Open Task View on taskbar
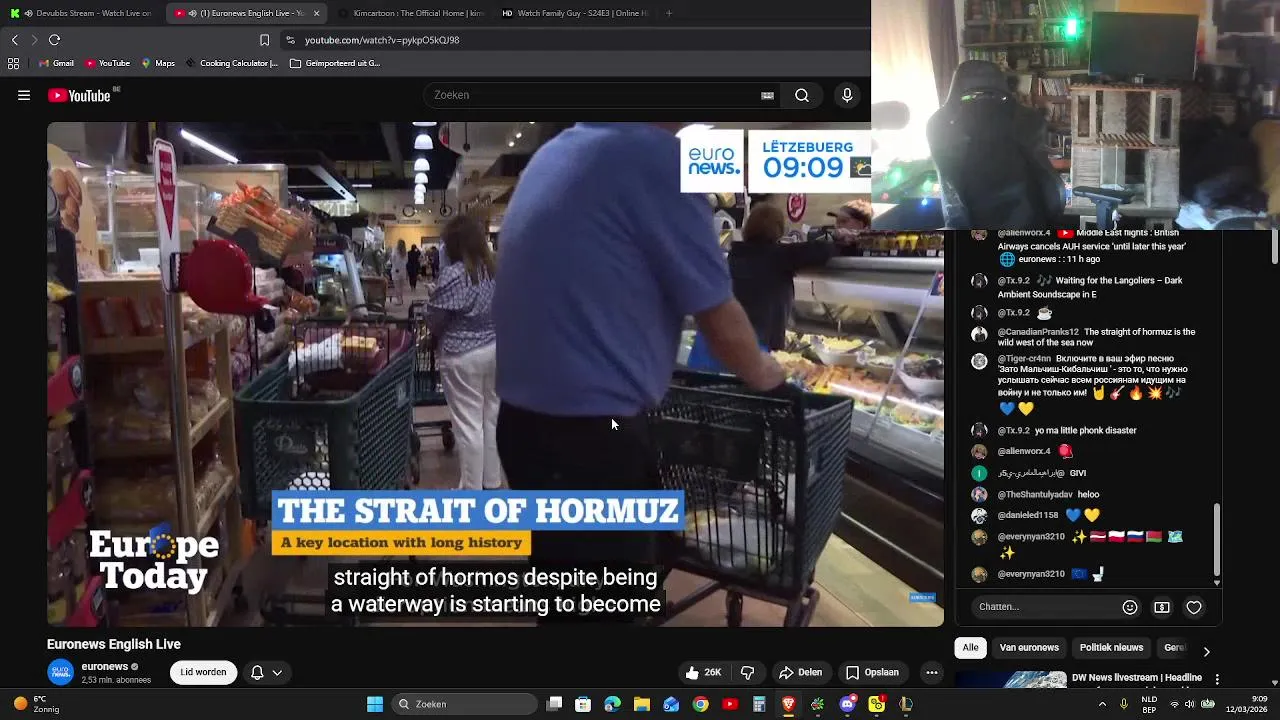 click(555, 704)
